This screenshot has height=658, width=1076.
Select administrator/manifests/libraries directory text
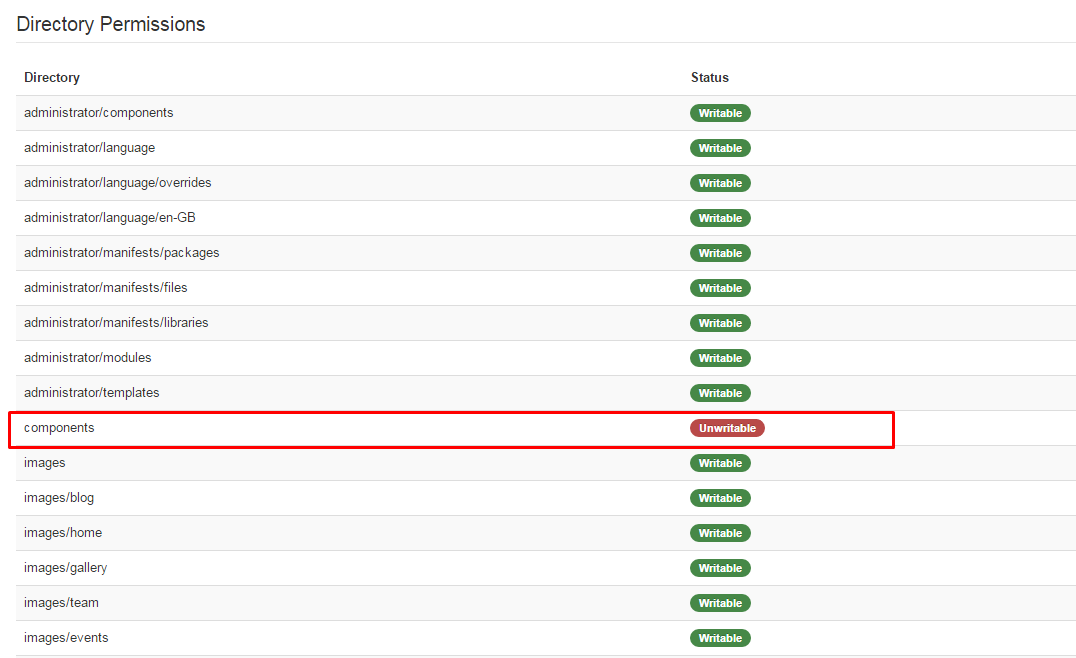click(116, 322)
